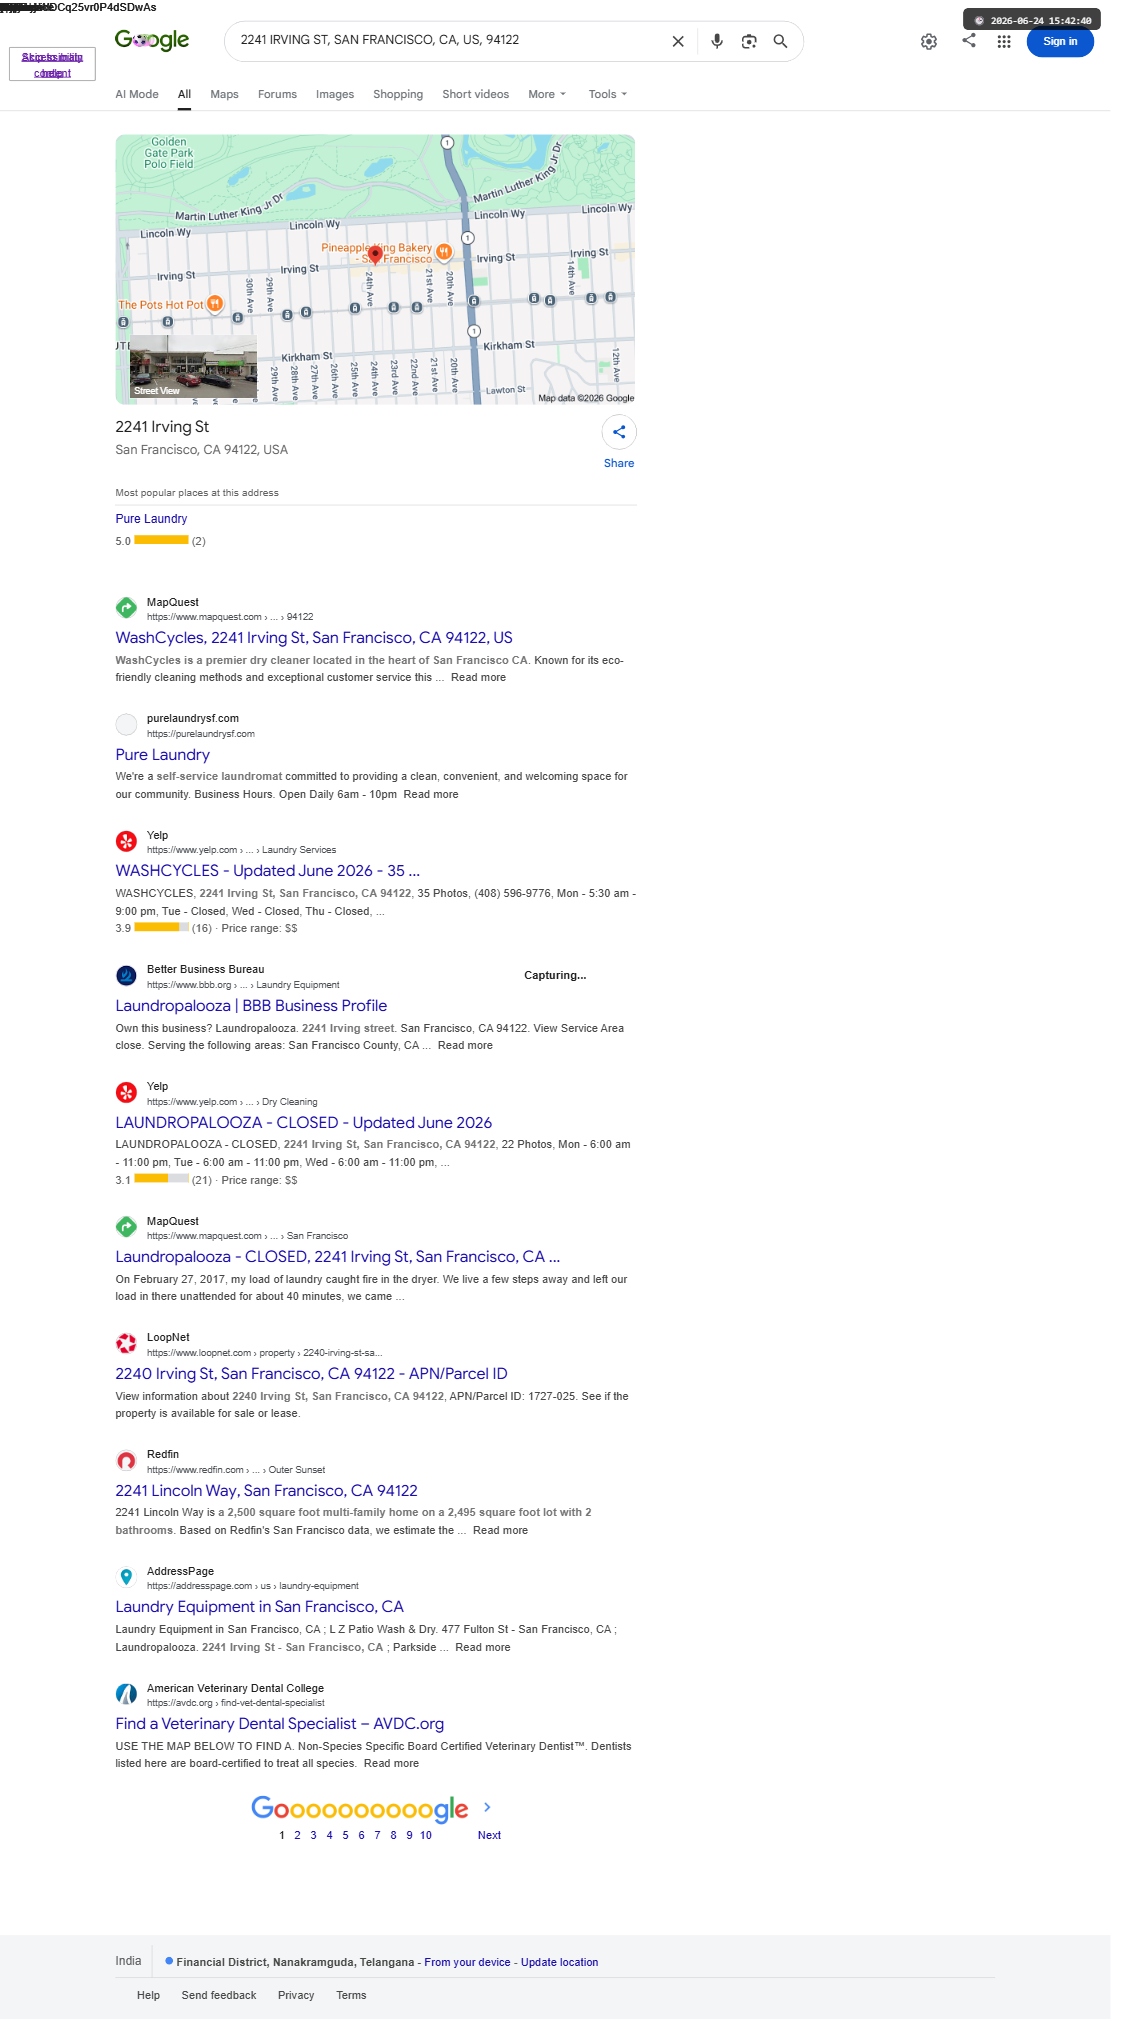
Task: Switch to the Short videos tab
Action: 476,94
